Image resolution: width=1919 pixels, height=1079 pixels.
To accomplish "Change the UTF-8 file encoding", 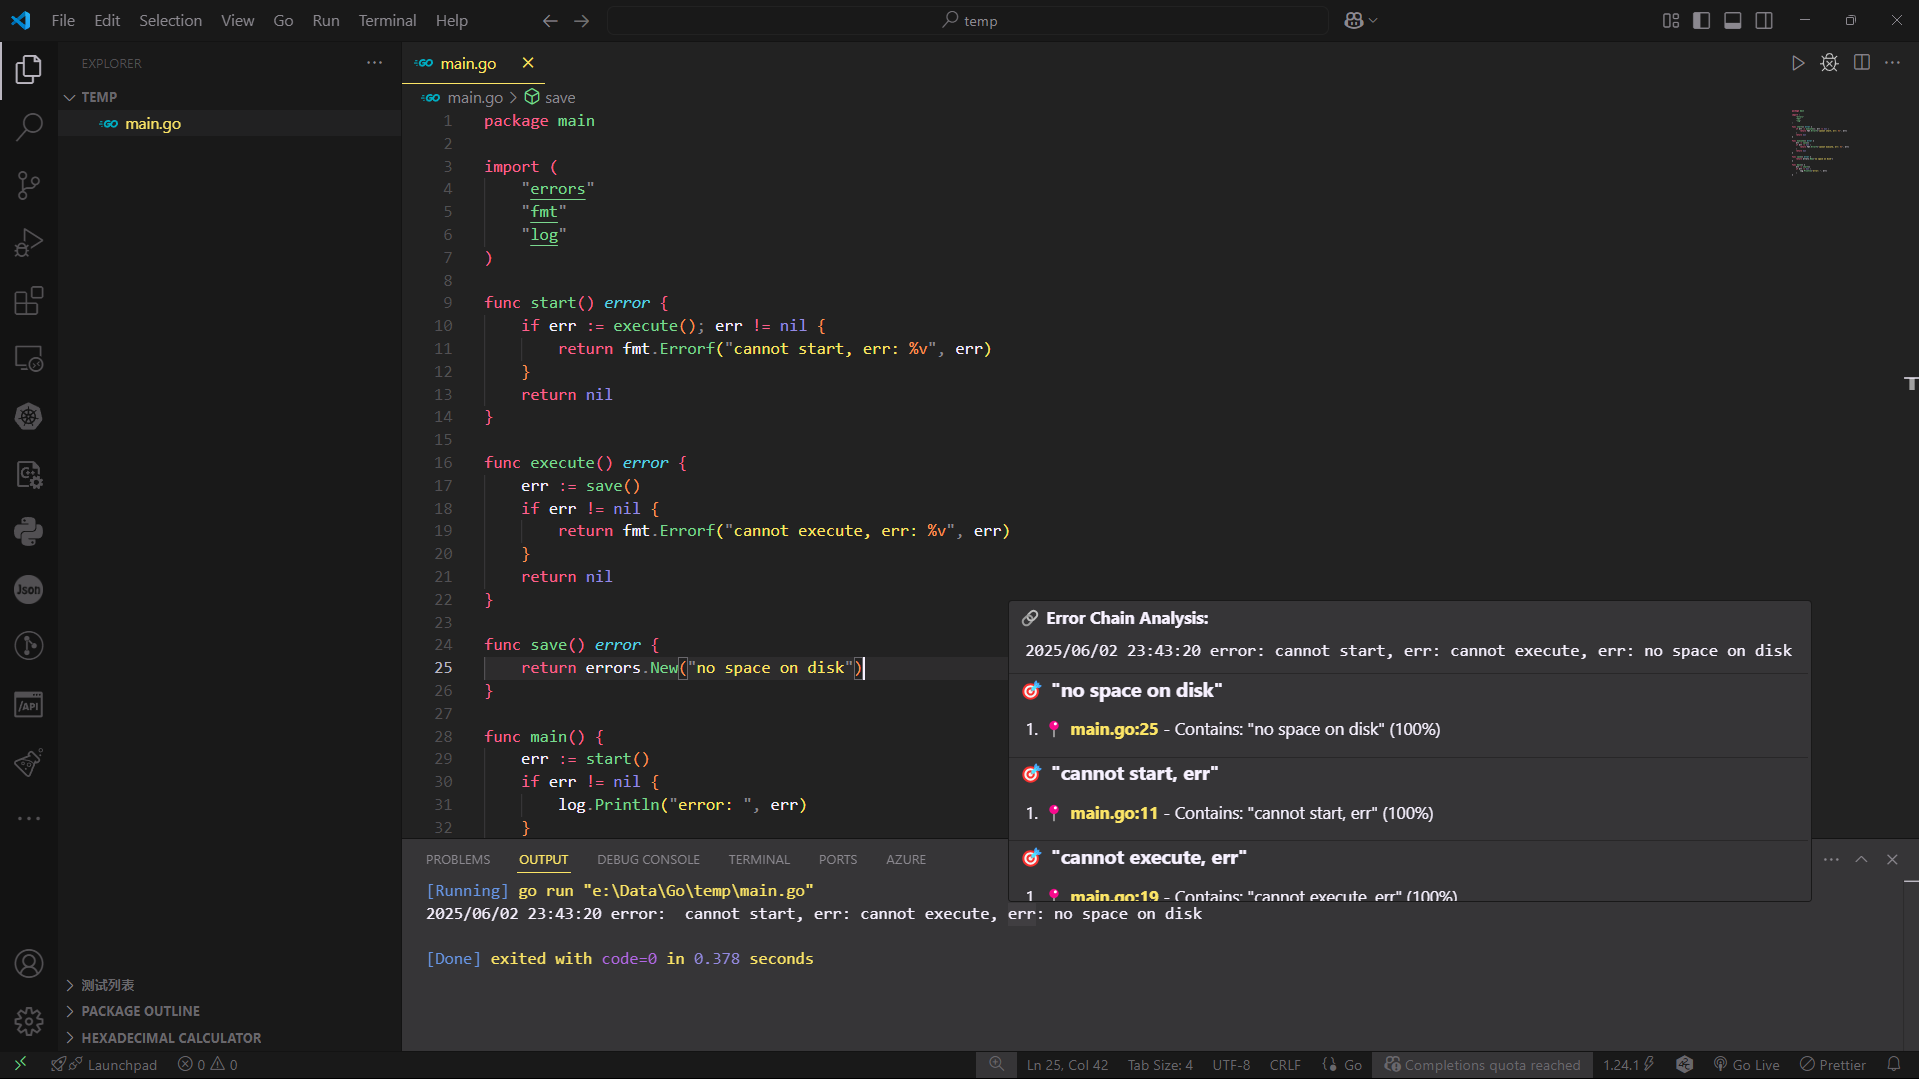I will [1231, 1064].
